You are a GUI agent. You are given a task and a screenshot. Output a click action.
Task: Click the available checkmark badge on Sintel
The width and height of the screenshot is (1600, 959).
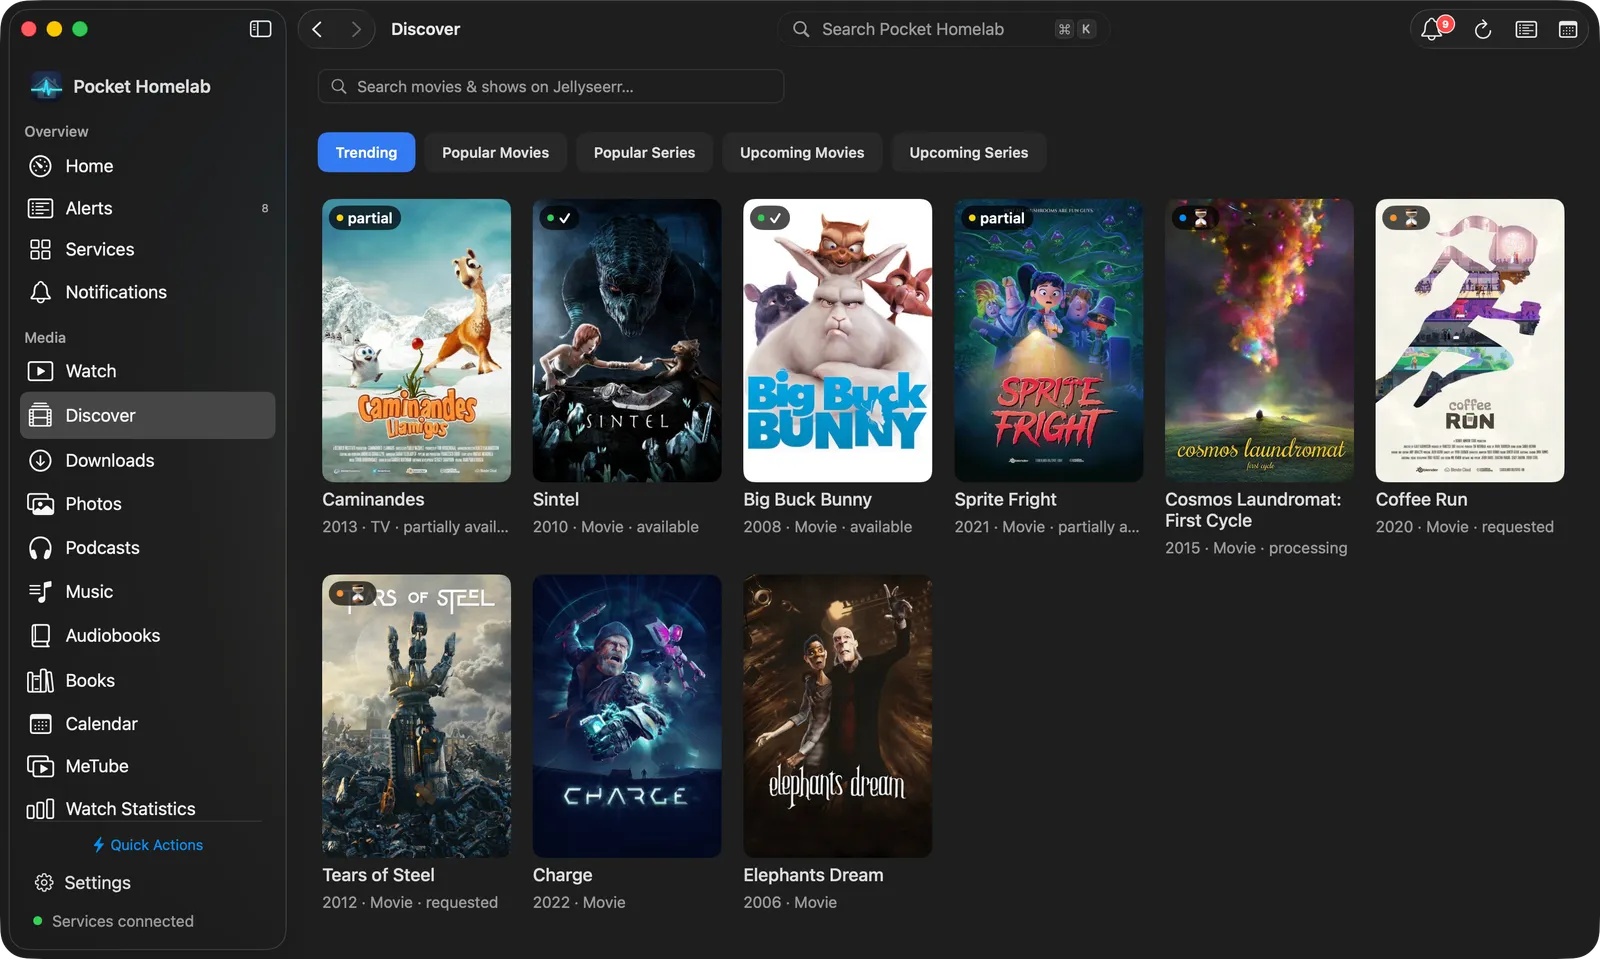(x=559, y=218)
